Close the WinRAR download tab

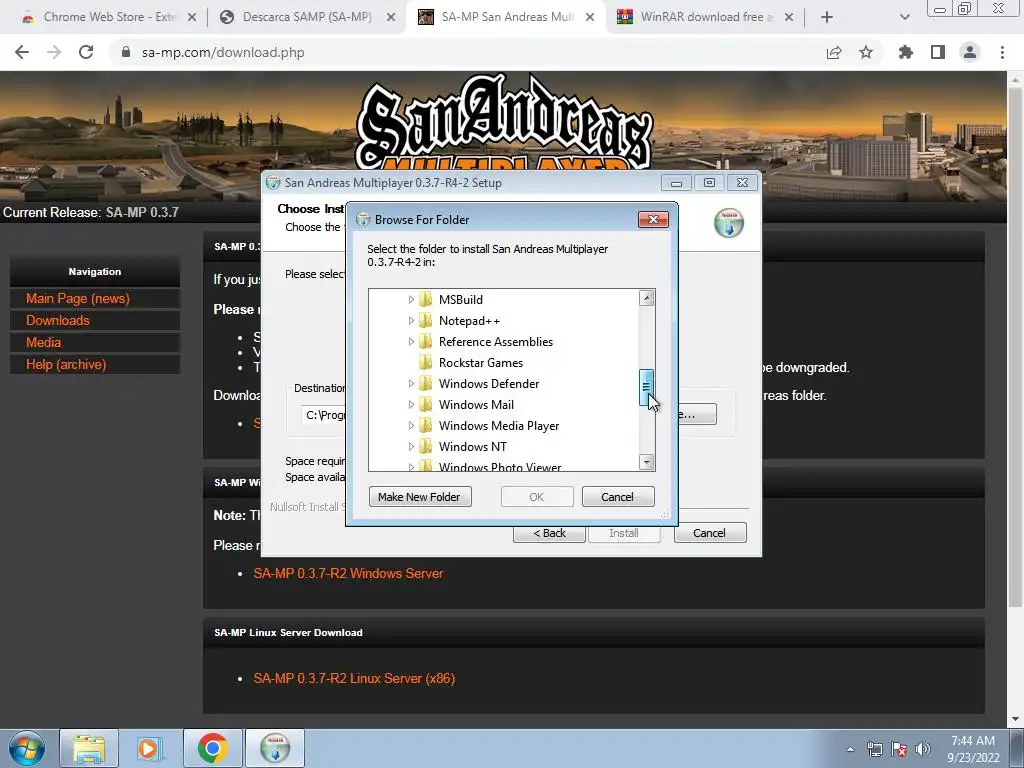789,18
